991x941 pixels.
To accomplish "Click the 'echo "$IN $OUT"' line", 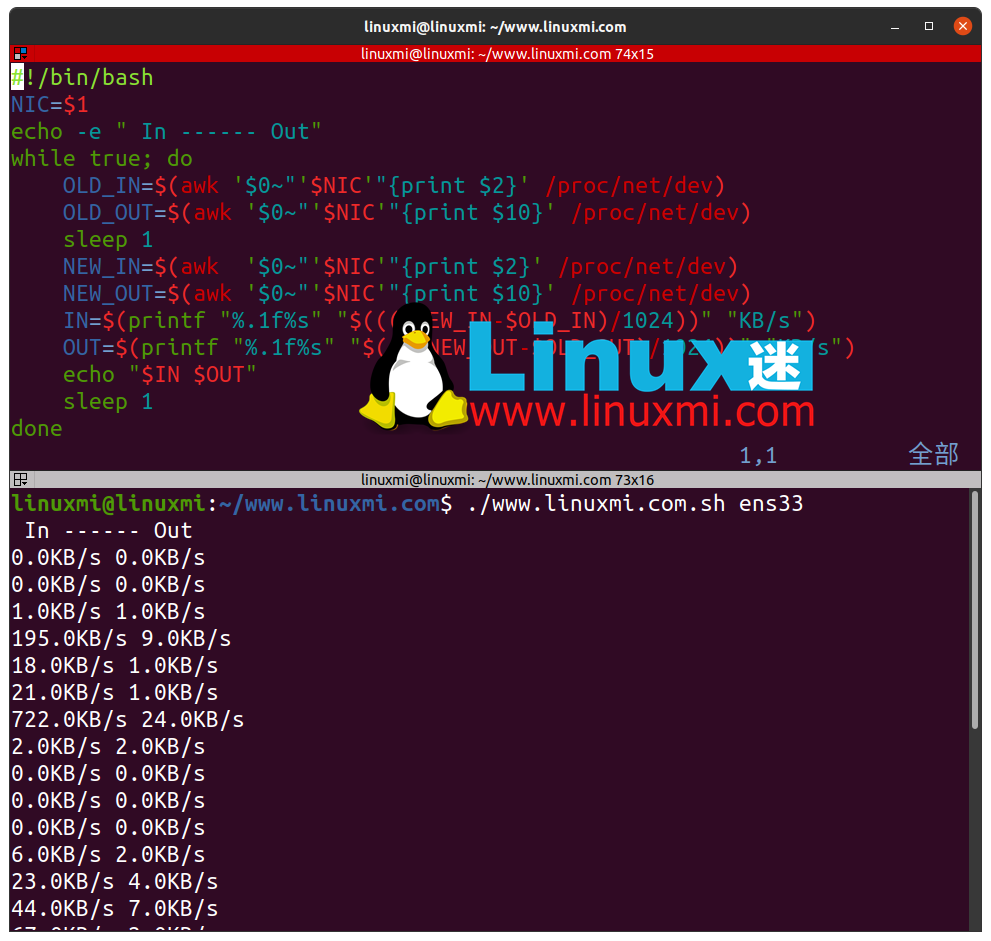I will tap(159, 375).
